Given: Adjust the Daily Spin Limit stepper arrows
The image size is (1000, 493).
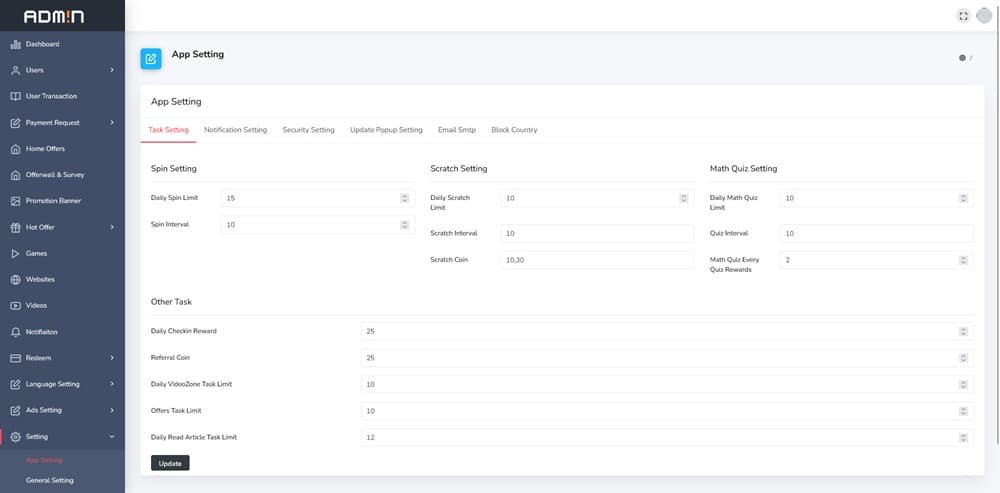Looking at the screenshot, I should (x=404, y=198).
